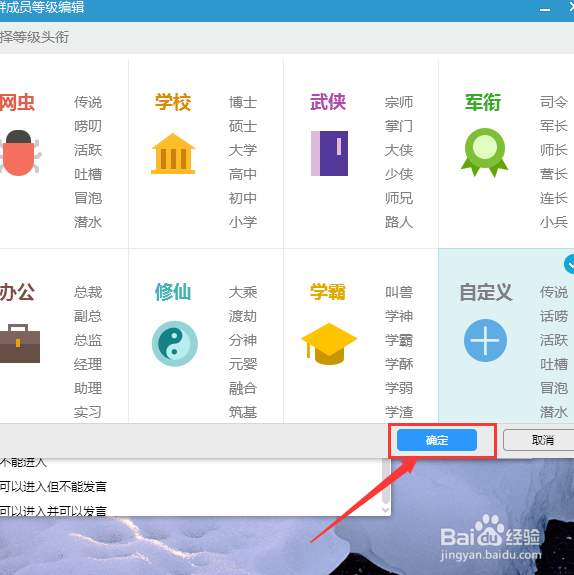Screen dimensions: 574x575
Task: Click the 修仙 heading
Action: pyautogui.click(x=173, y=292)
